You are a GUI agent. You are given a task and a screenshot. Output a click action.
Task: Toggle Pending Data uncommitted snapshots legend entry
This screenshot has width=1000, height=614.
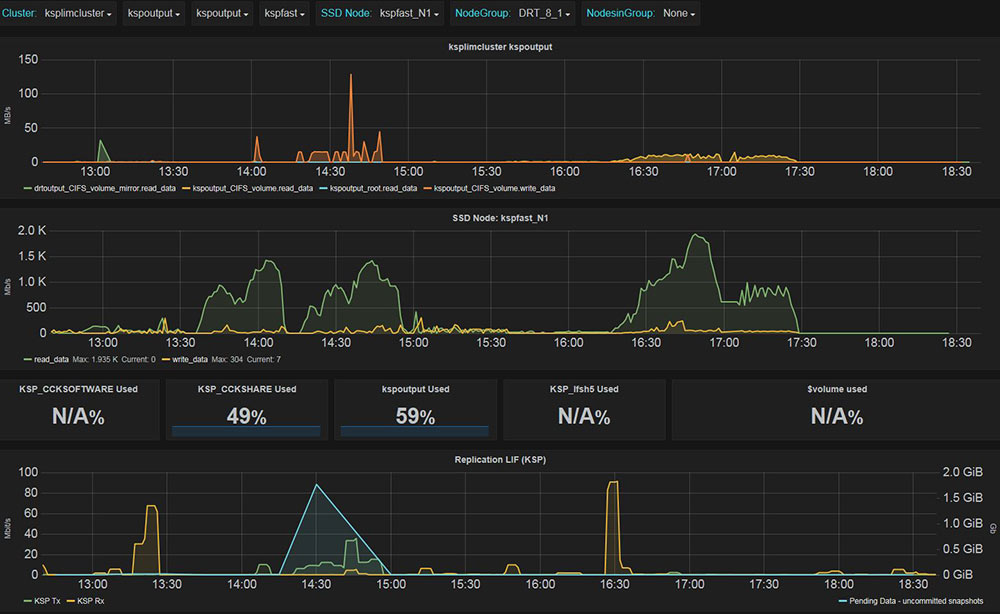tap(911, 601)
